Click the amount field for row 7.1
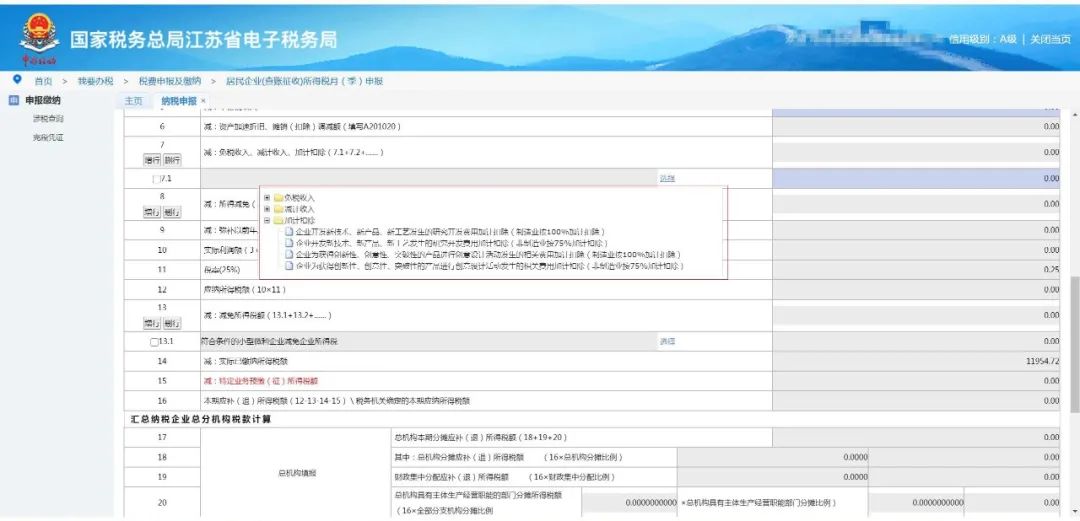Image resolution: width=1080 pixels, height=521 pixels. 917,179
